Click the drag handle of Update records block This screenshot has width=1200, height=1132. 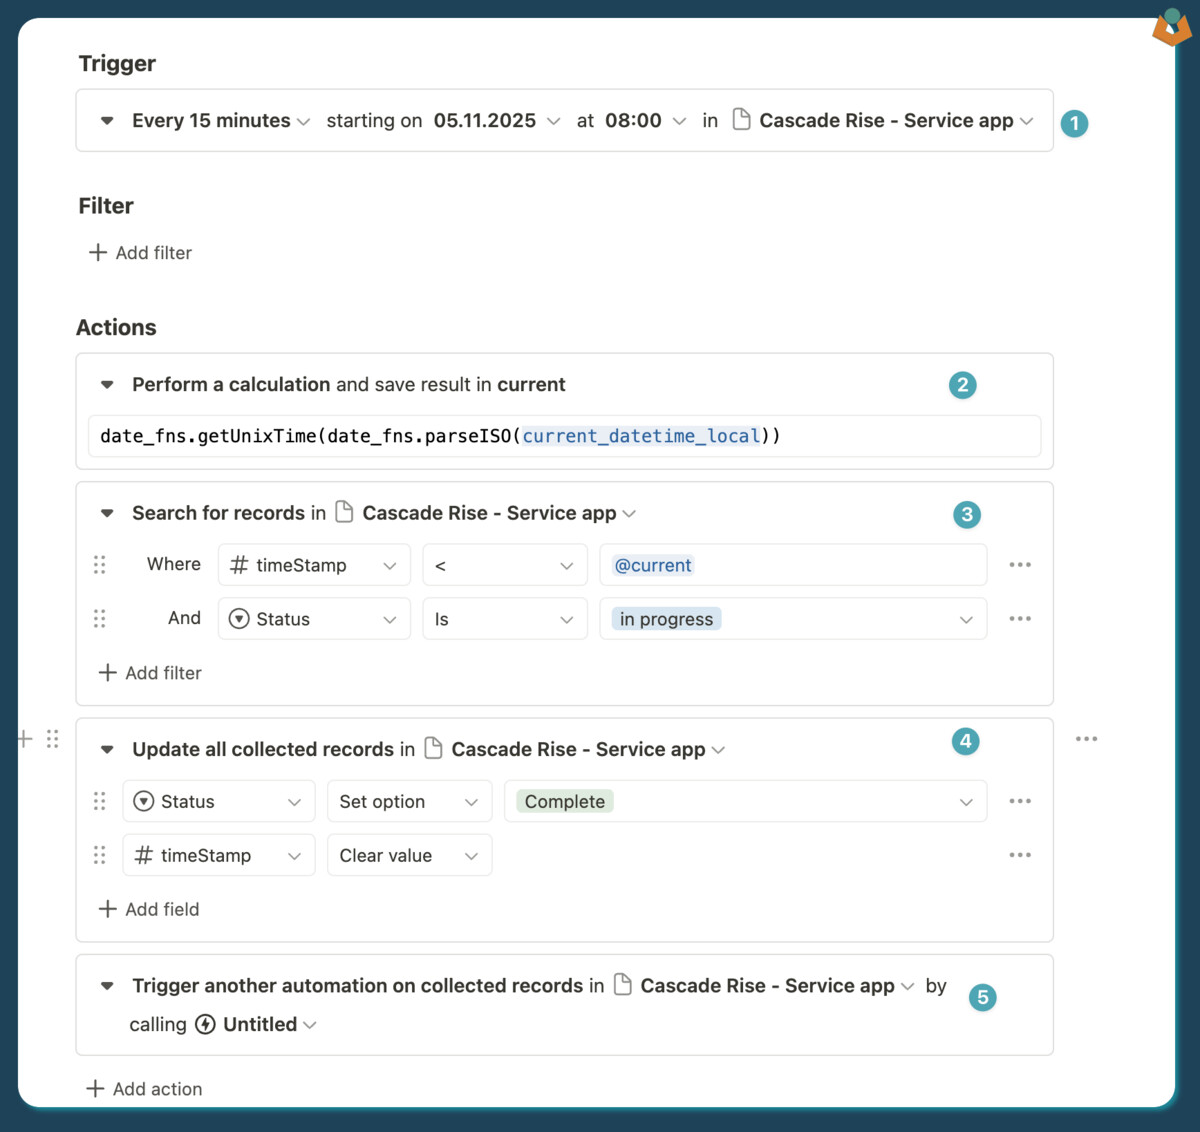click(53, 739)
